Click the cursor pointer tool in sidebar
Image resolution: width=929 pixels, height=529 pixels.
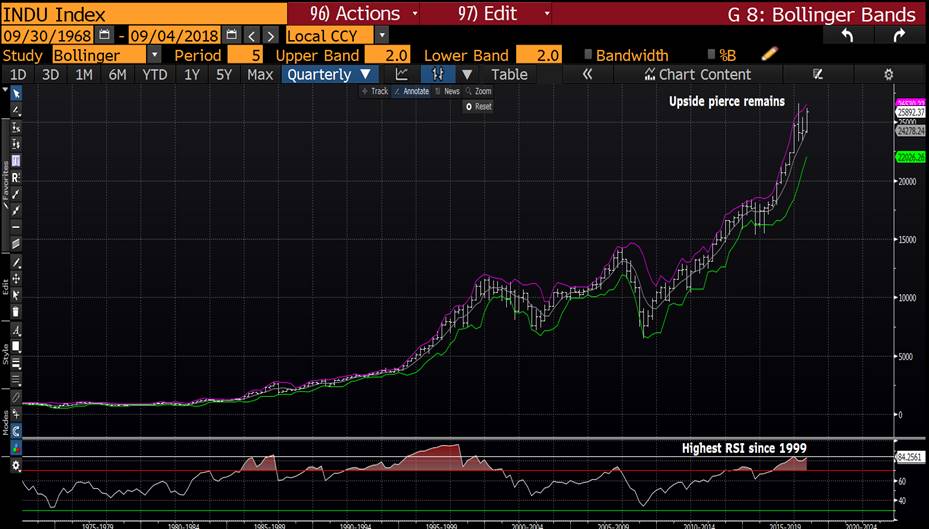pyautogui.click(x=16, y=93)
